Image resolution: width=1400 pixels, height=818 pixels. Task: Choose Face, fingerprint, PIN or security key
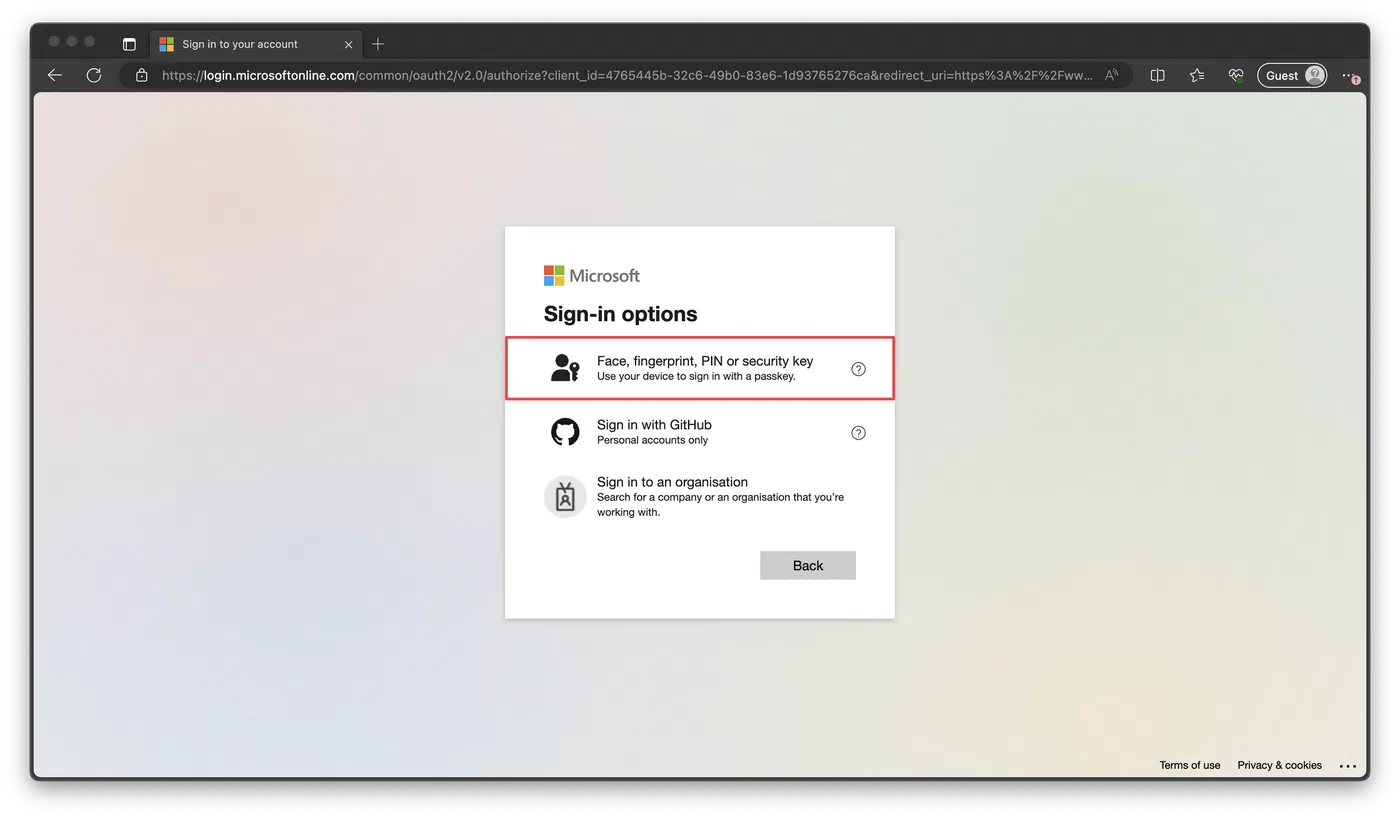point(700,368)
